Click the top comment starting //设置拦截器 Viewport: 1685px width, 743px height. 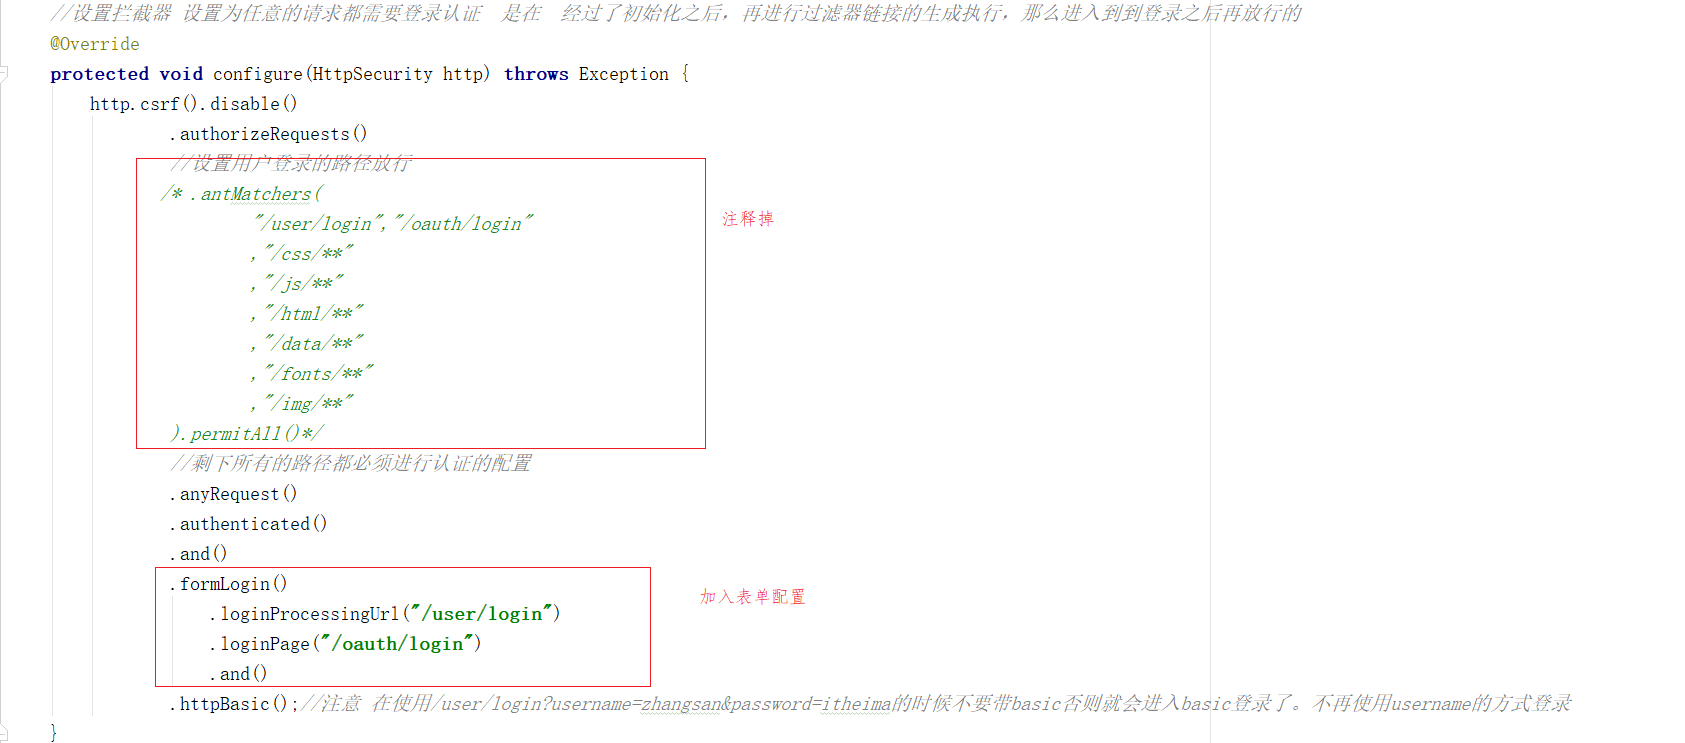point(676,13)
